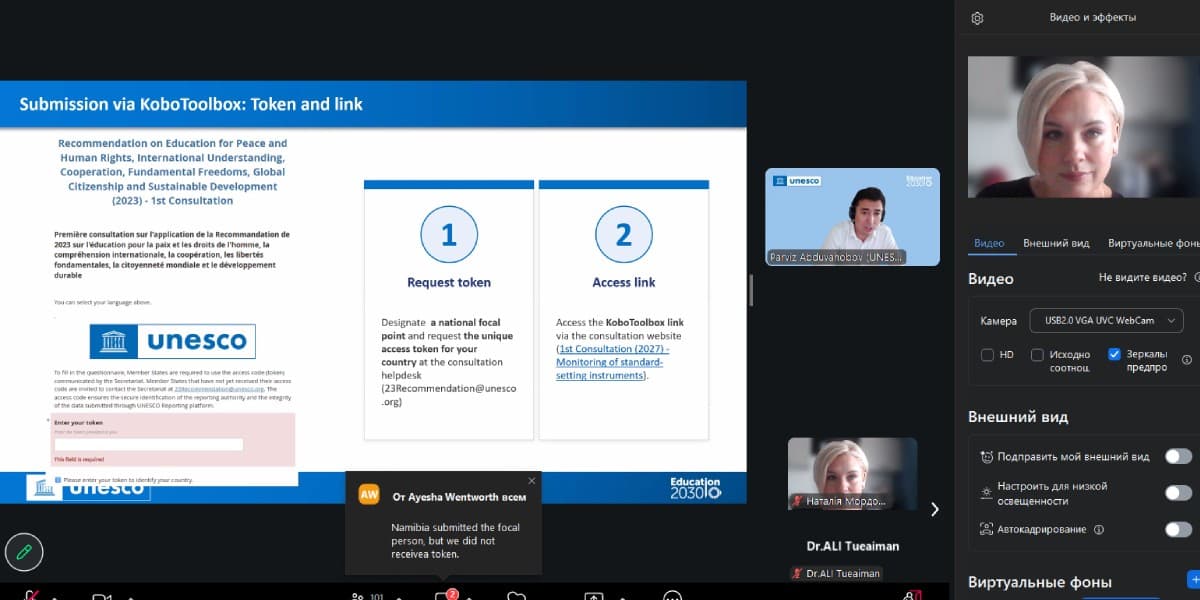Click the low-light adjustment sun icon

point(987,493)
